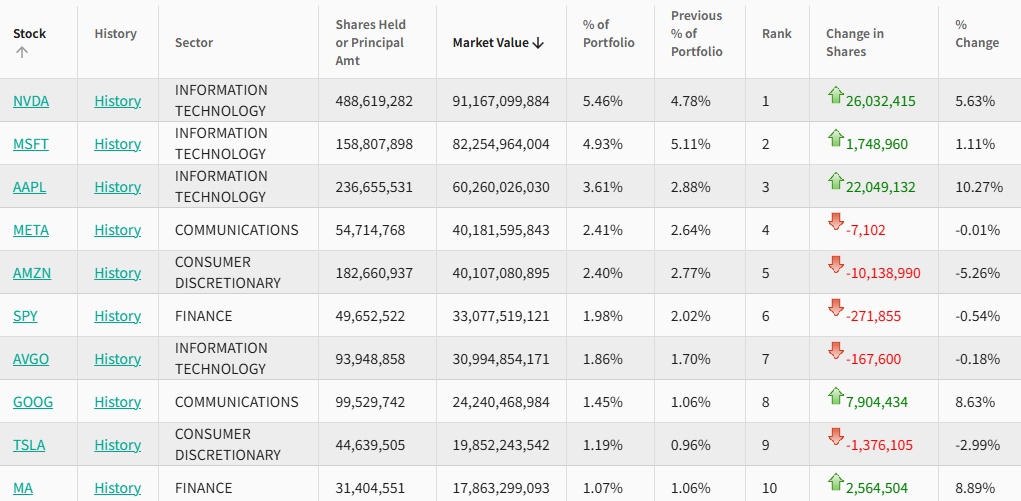
Task: View History for MSFT
Action: tap(117, 144)
